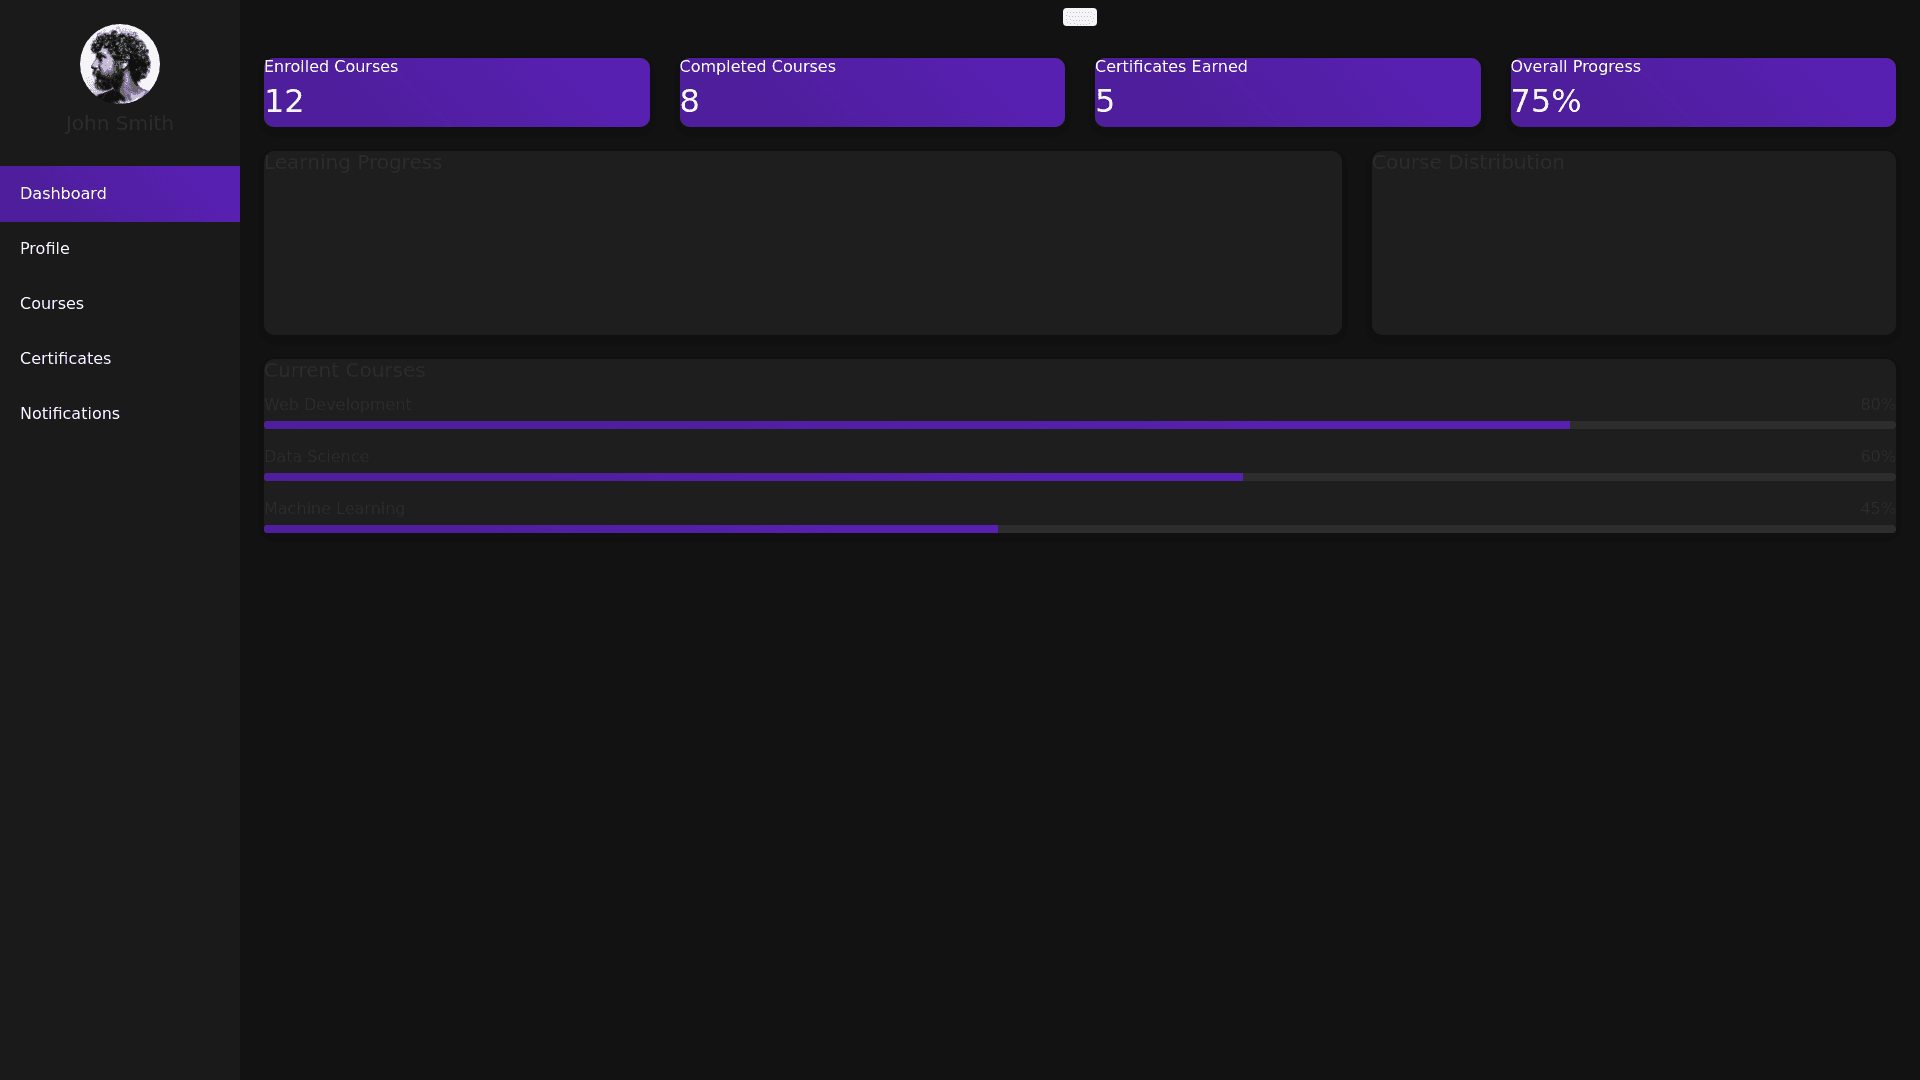Select the Completed Courses stat card

coord(872,93)
